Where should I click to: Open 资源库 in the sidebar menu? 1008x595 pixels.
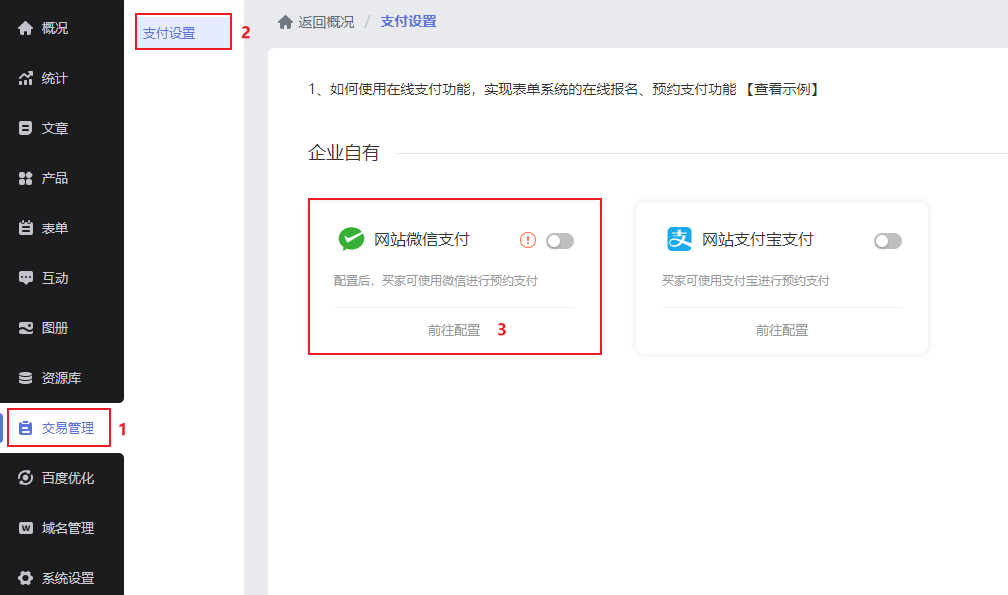pyautogui.click(x=62, y=378)
